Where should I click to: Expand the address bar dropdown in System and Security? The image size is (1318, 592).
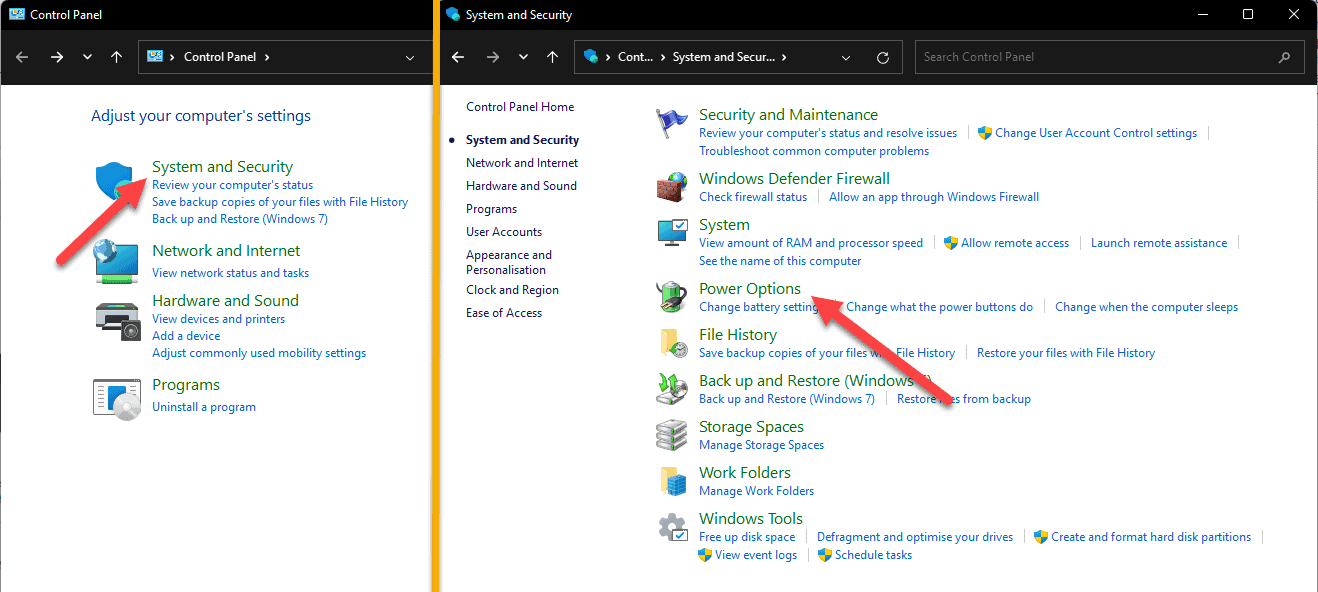coord(847,58)
